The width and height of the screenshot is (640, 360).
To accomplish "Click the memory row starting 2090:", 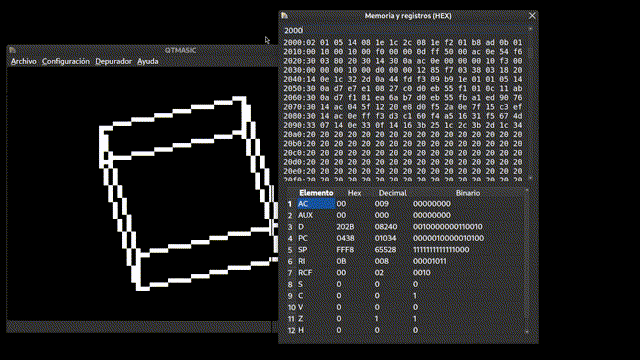I will pos(403,125).
